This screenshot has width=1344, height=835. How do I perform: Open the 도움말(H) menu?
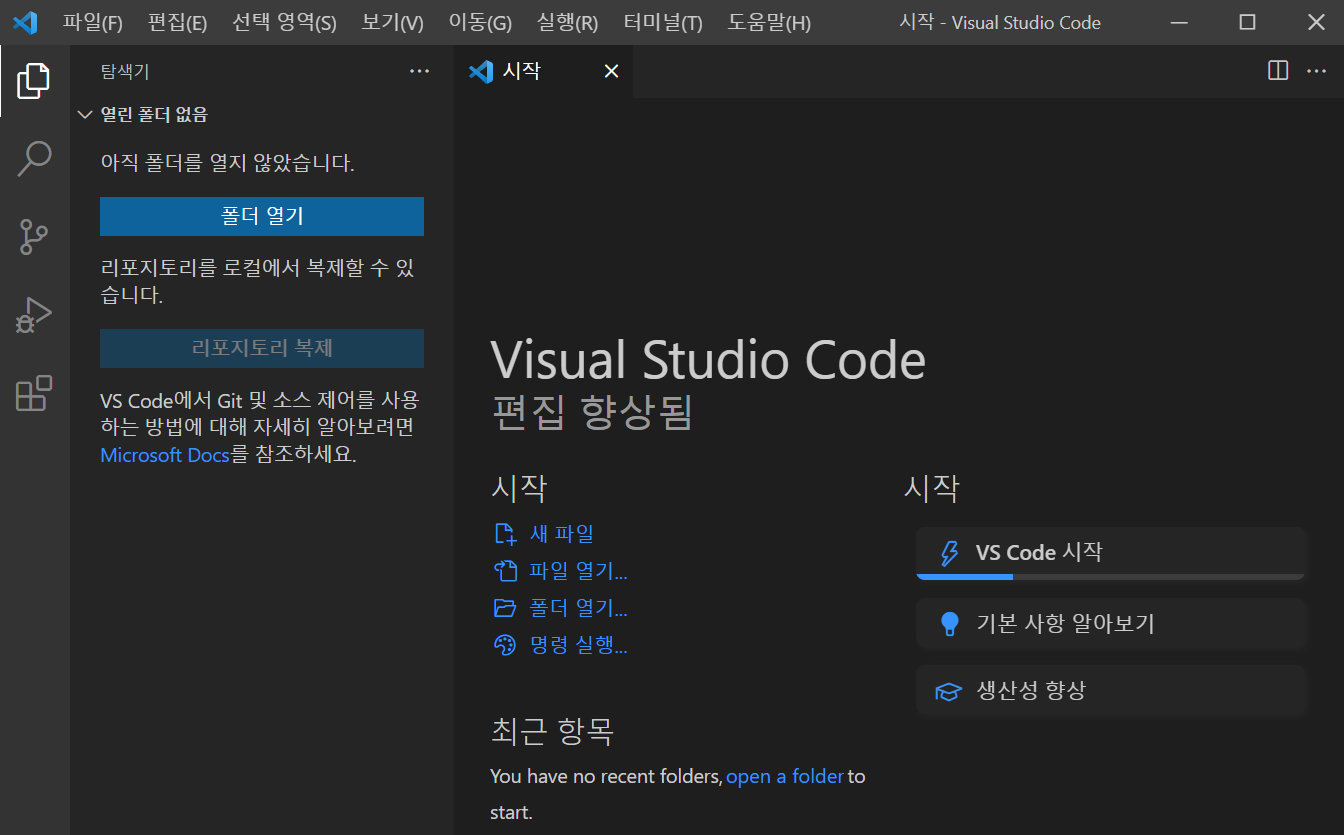tap(769, 22)
